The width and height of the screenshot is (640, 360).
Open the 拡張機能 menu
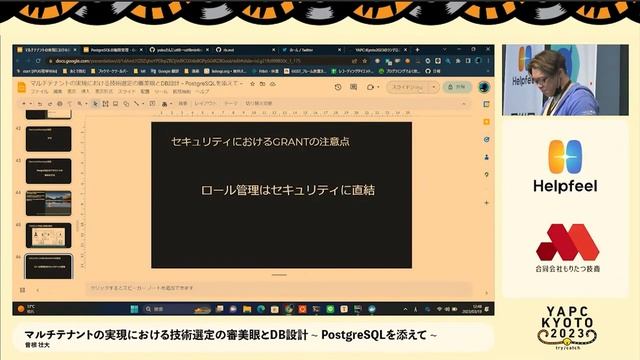click(x=182, y=92)
